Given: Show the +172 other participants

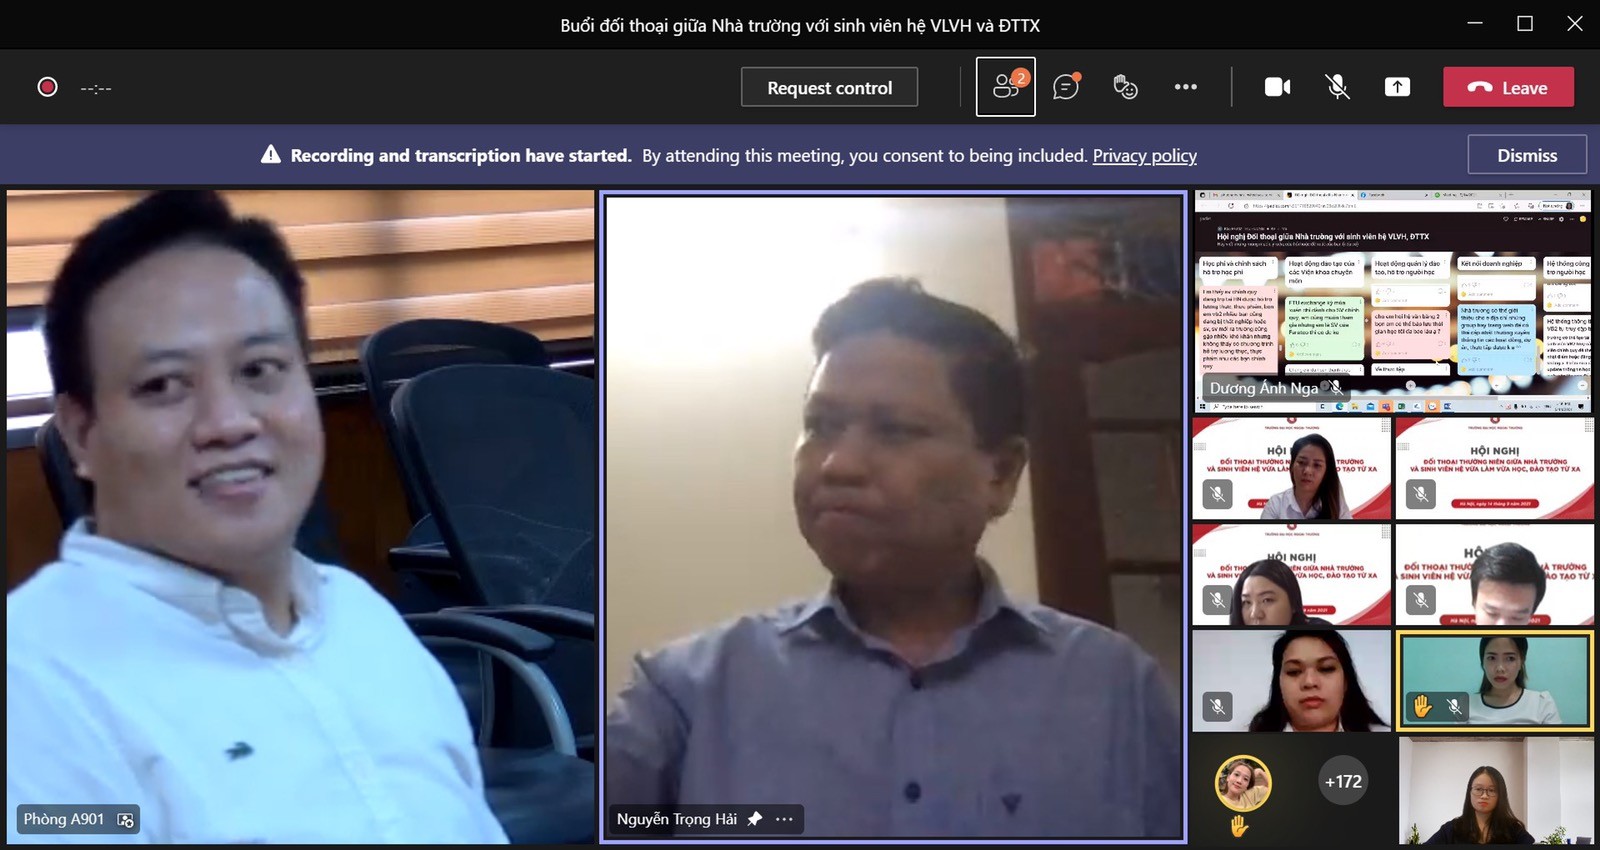Looking at the screenshot, I should [x=1343, y=782].
